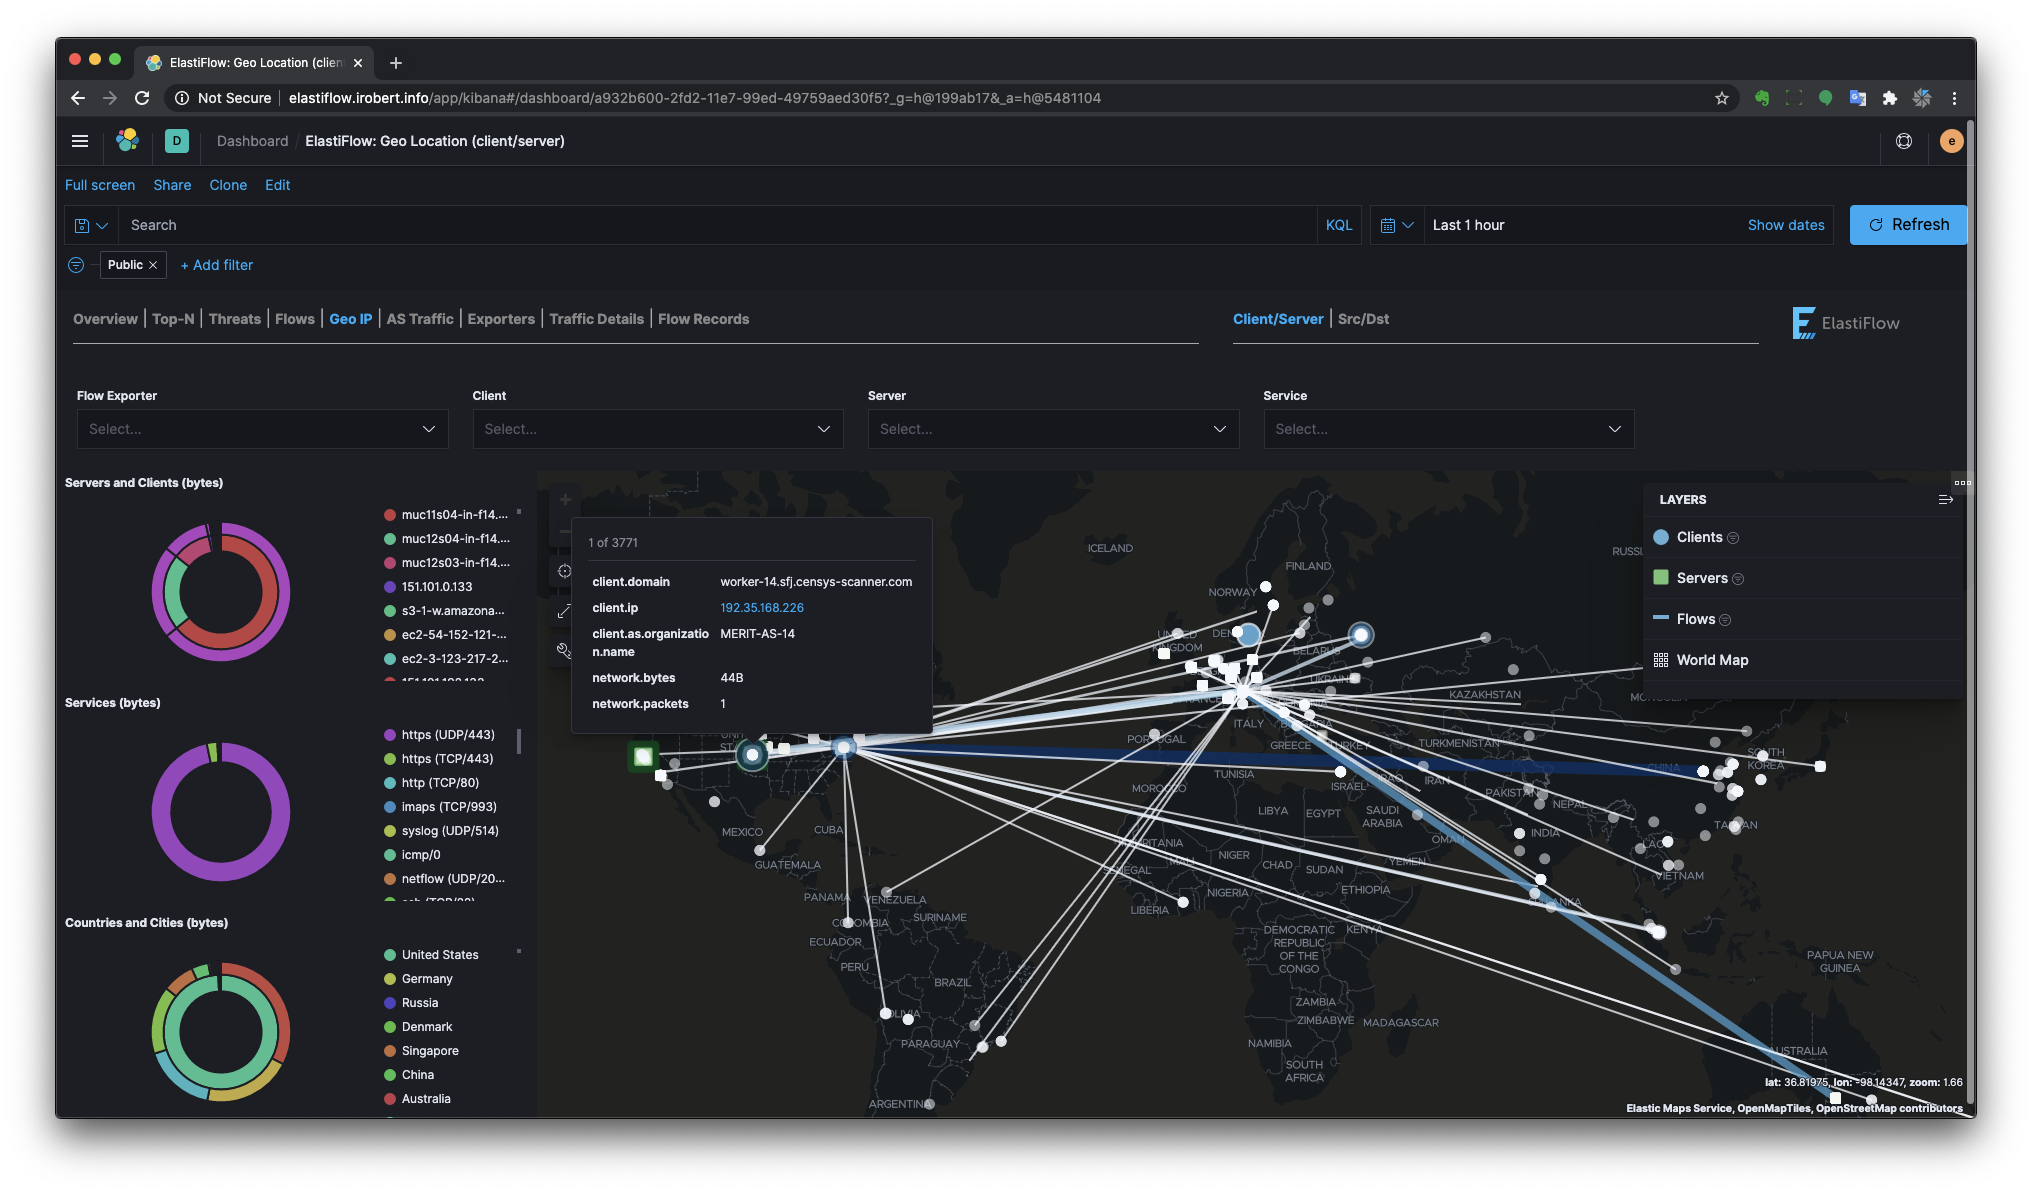Select the Client/Server view toggle

1274,318
